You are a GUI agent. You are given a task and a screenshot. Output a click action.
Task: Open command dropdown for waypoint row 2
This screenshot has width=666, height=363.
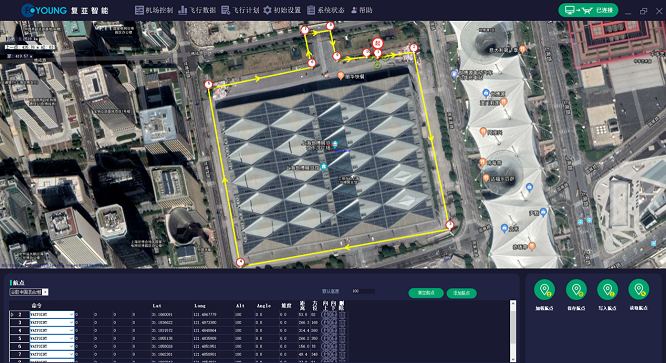click(x=71, y=315)
